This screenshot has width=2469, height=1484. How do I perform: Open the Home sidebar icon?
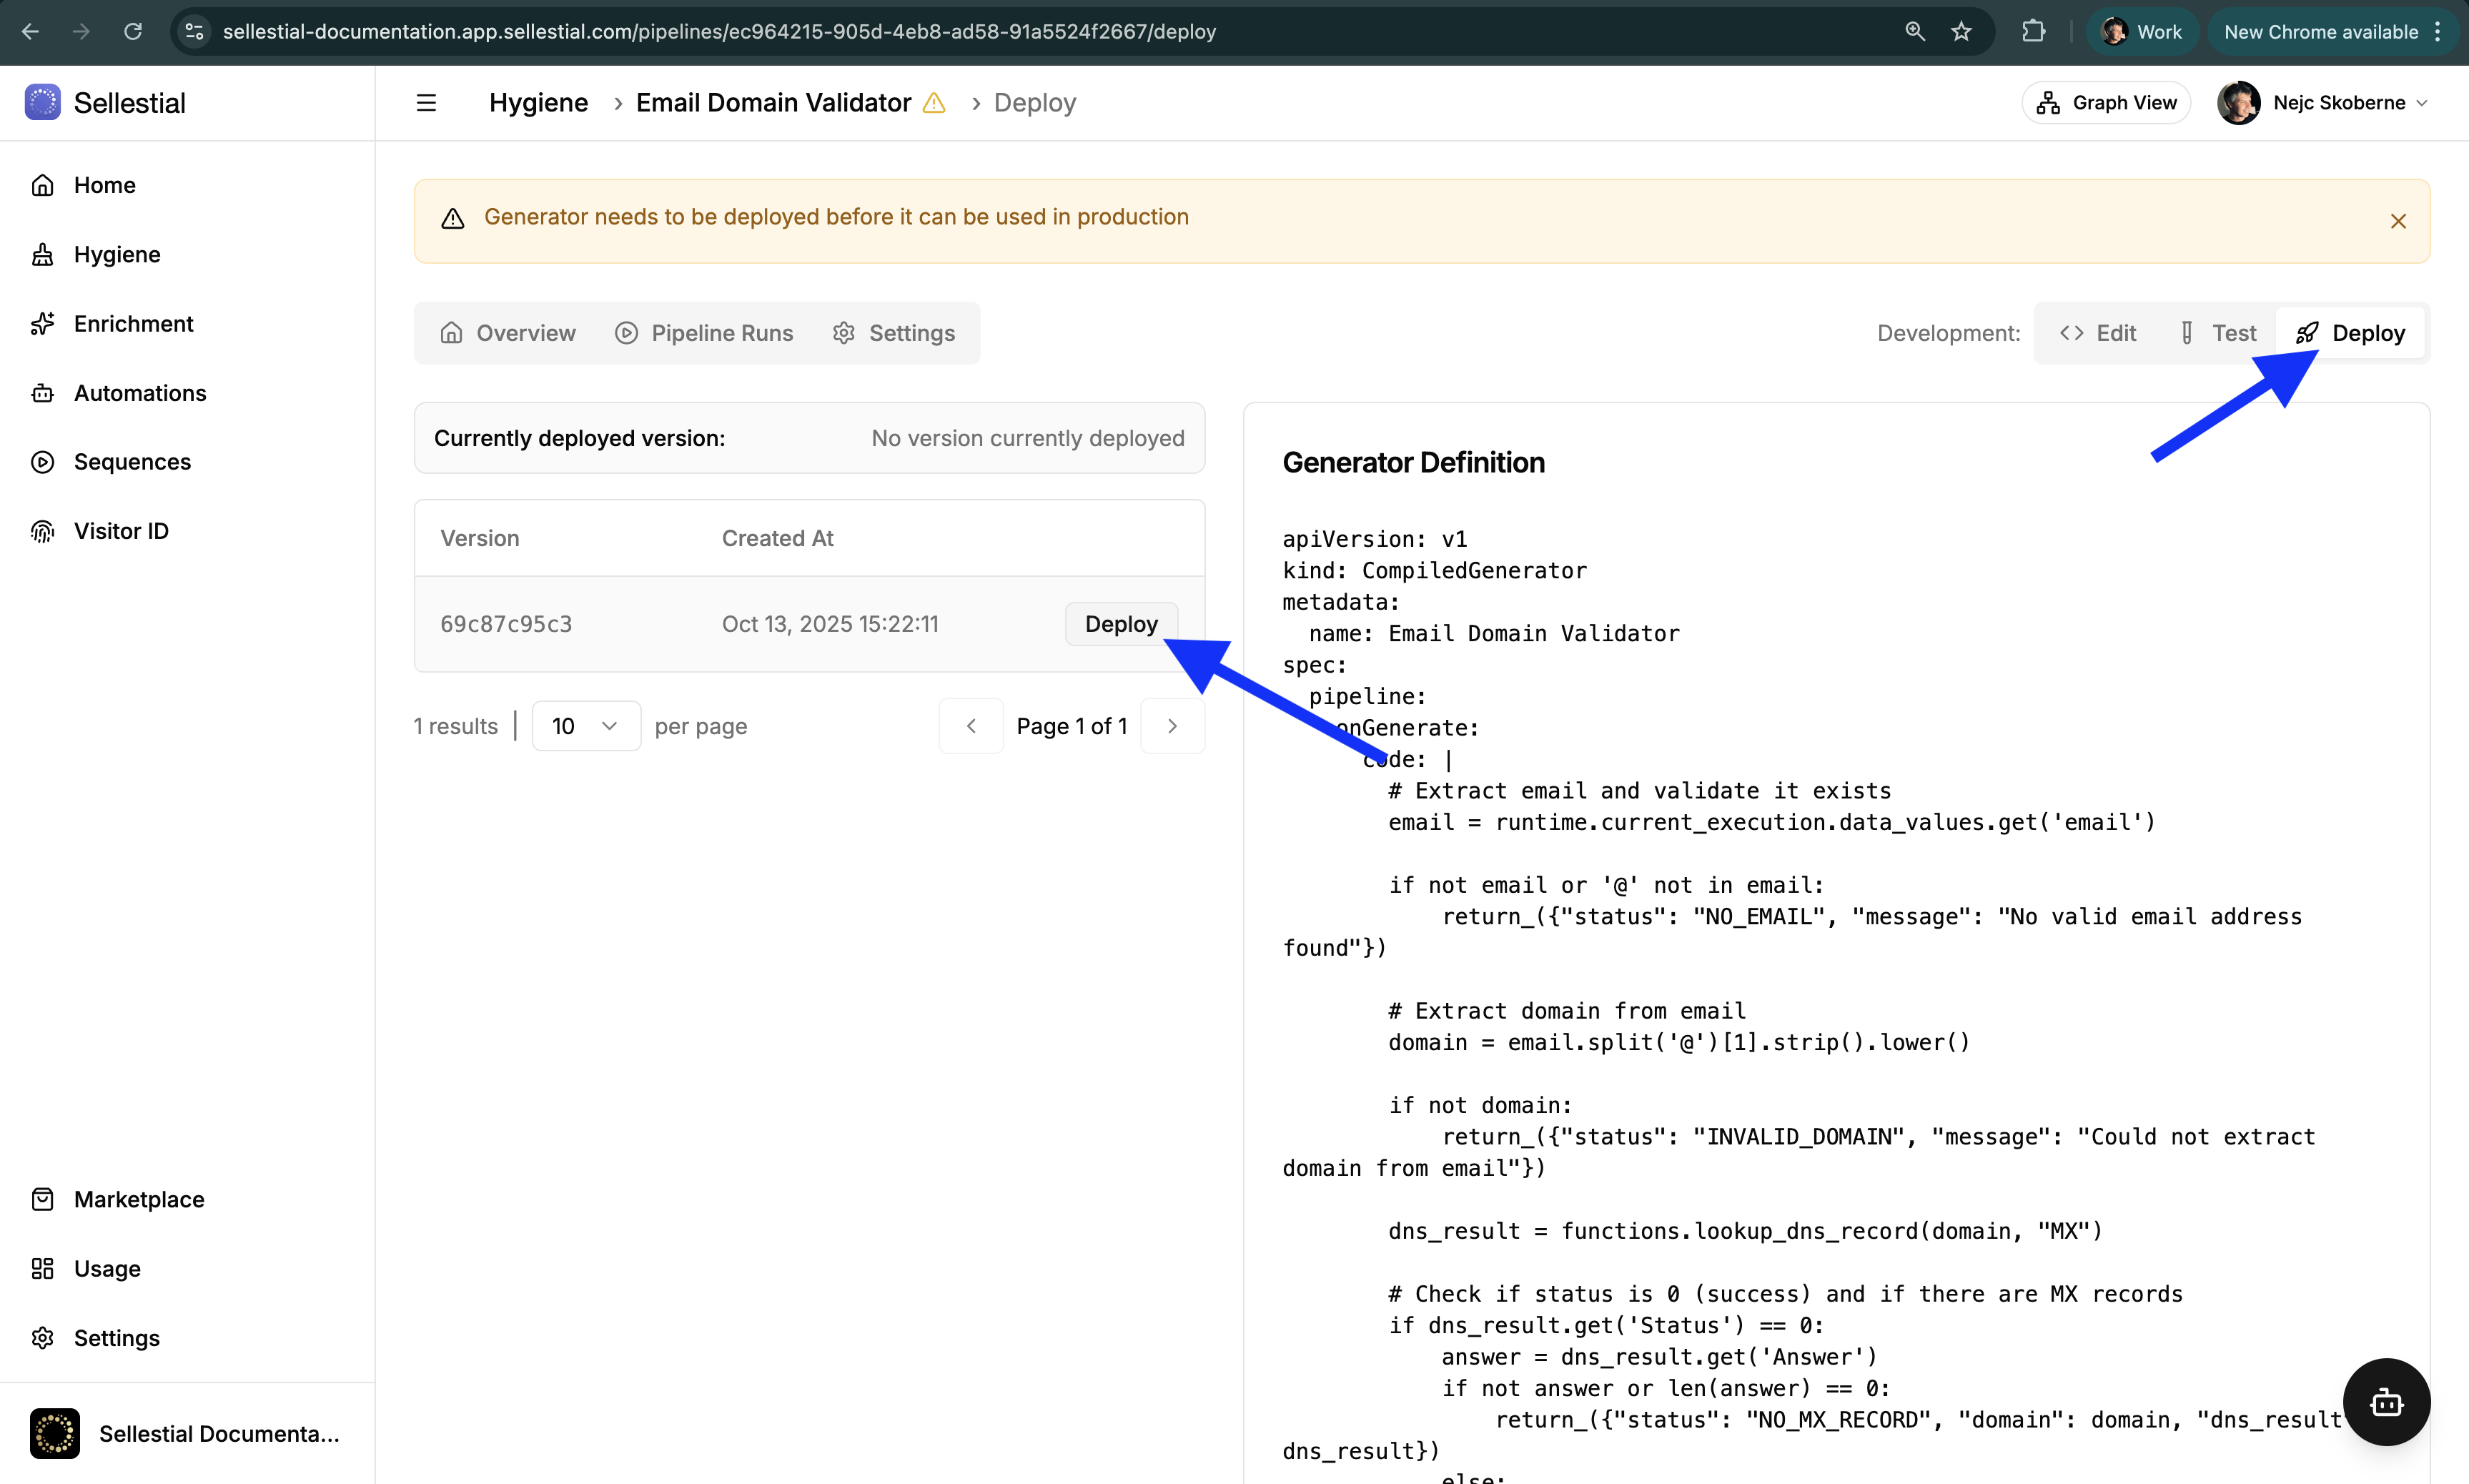[42, 185]
